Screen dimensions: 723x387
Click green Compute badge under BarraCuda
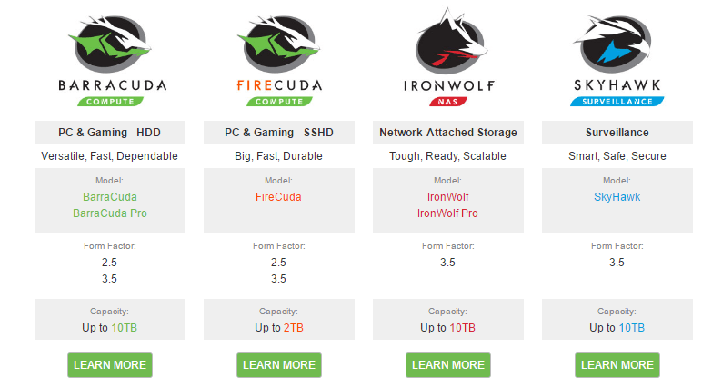(x=110, y=101)
